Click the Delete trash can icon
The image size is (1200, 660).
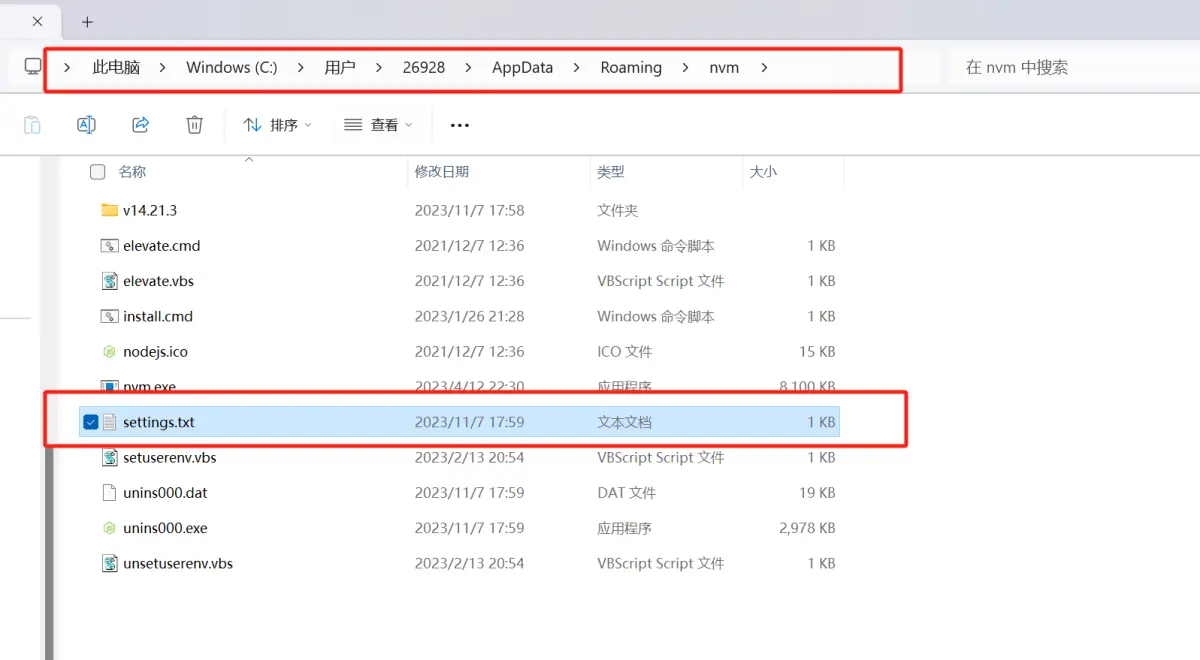(195, 125)
